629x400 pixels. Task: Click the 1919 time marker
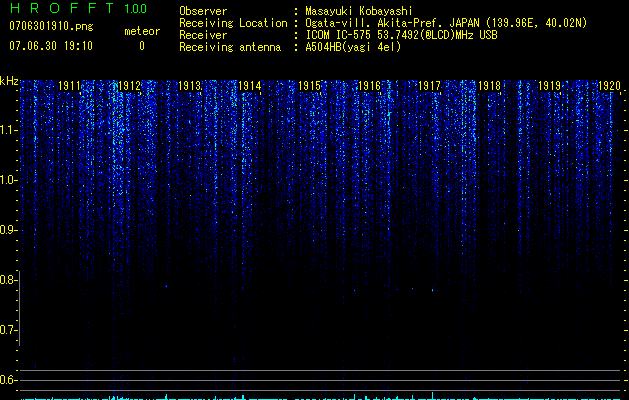pos(549,86)
